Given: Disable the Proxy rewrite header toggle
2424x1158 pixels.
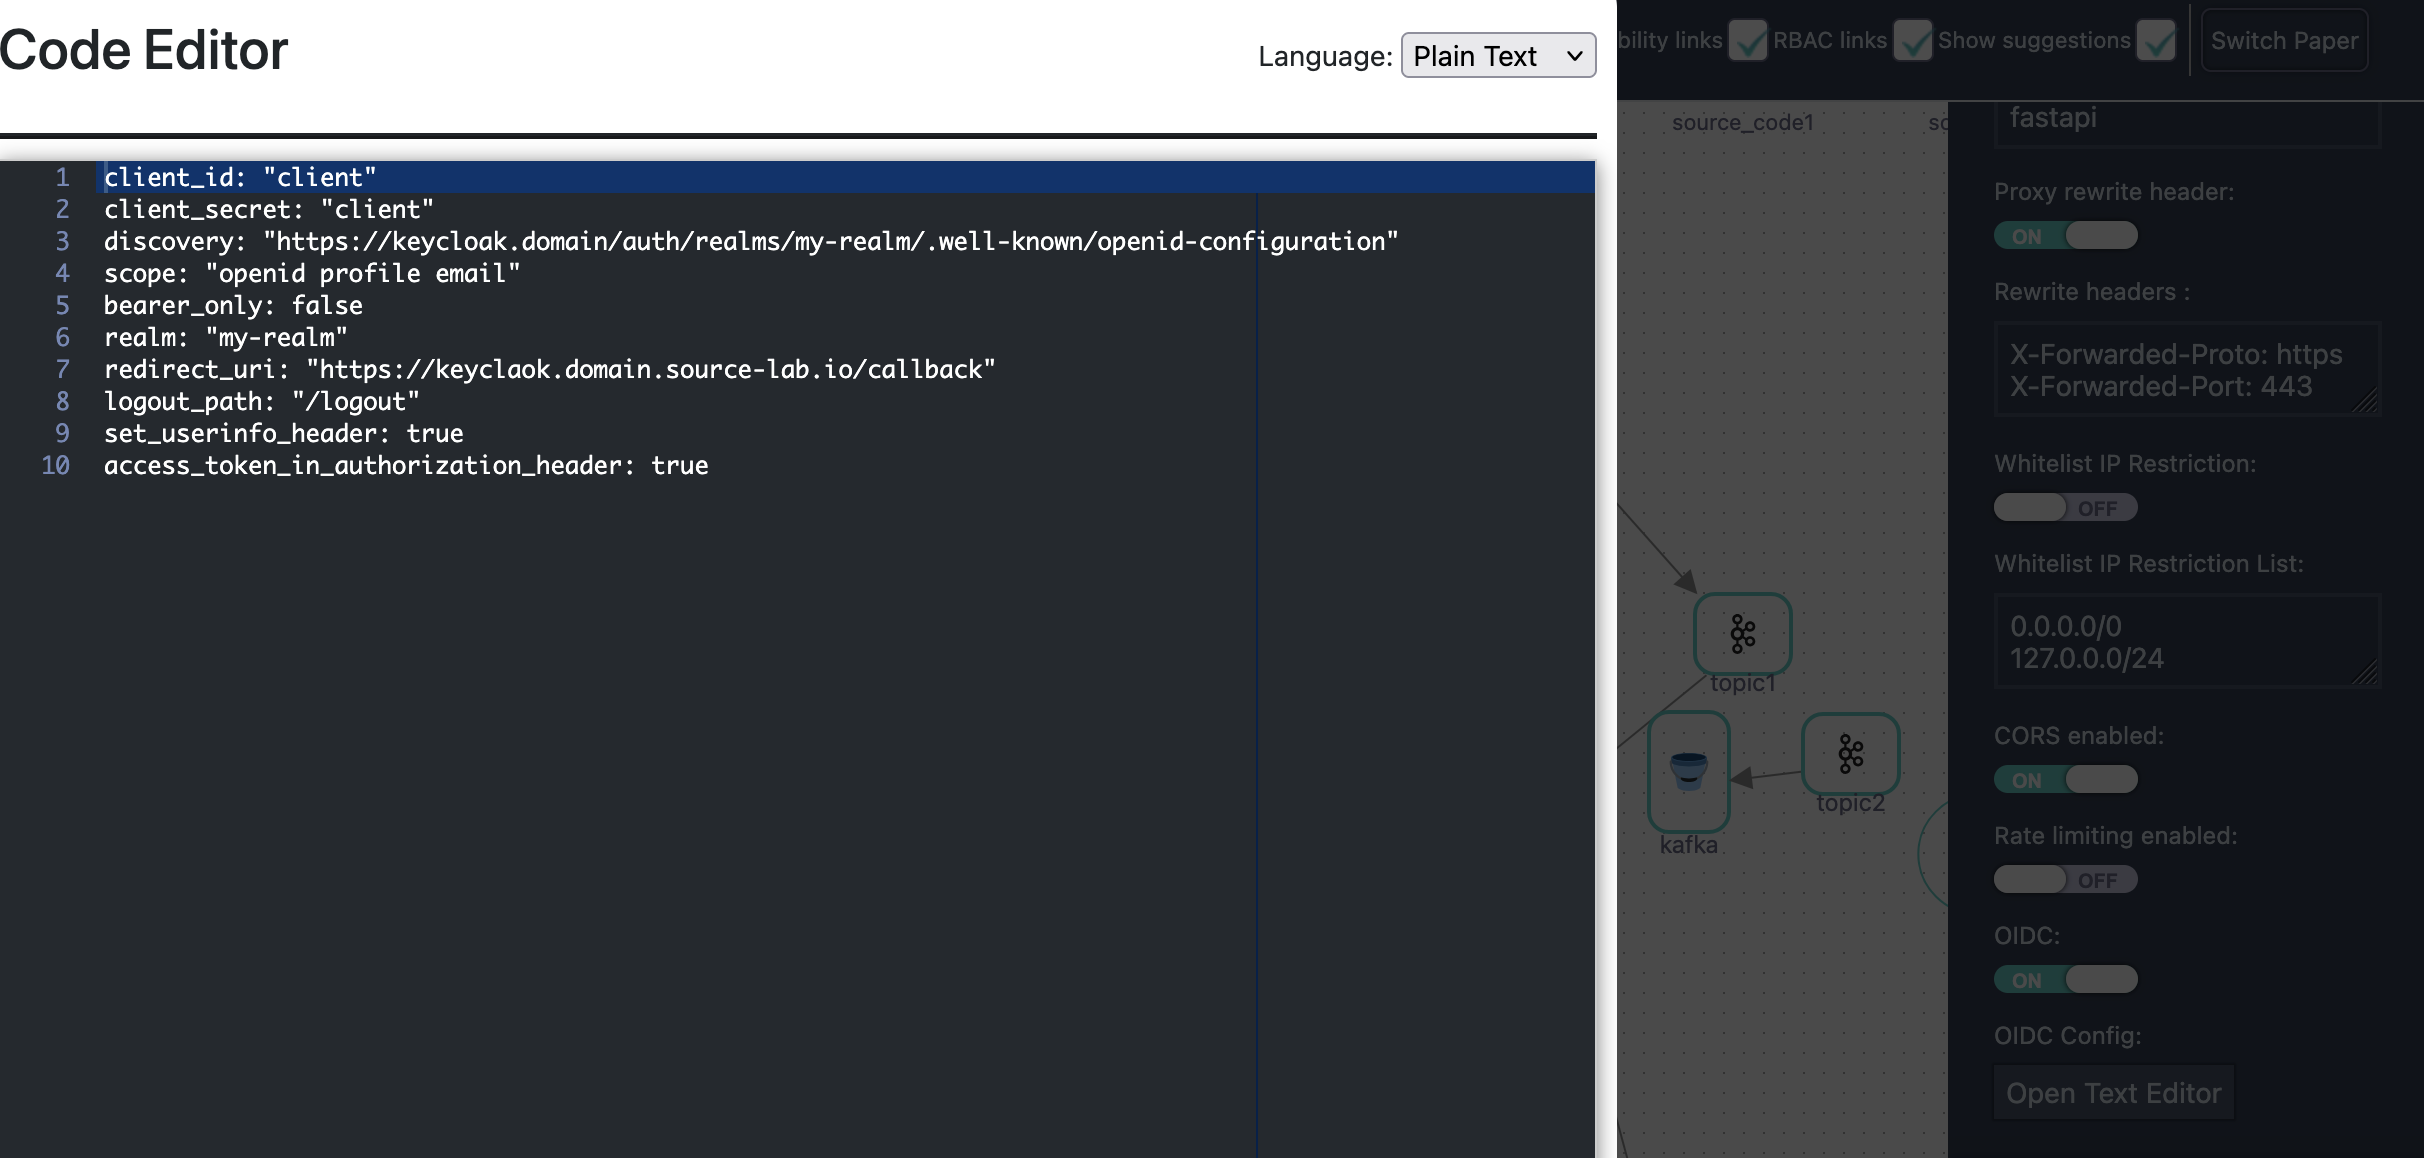Looking at the screenshot, I should (x=2065, y=235).
